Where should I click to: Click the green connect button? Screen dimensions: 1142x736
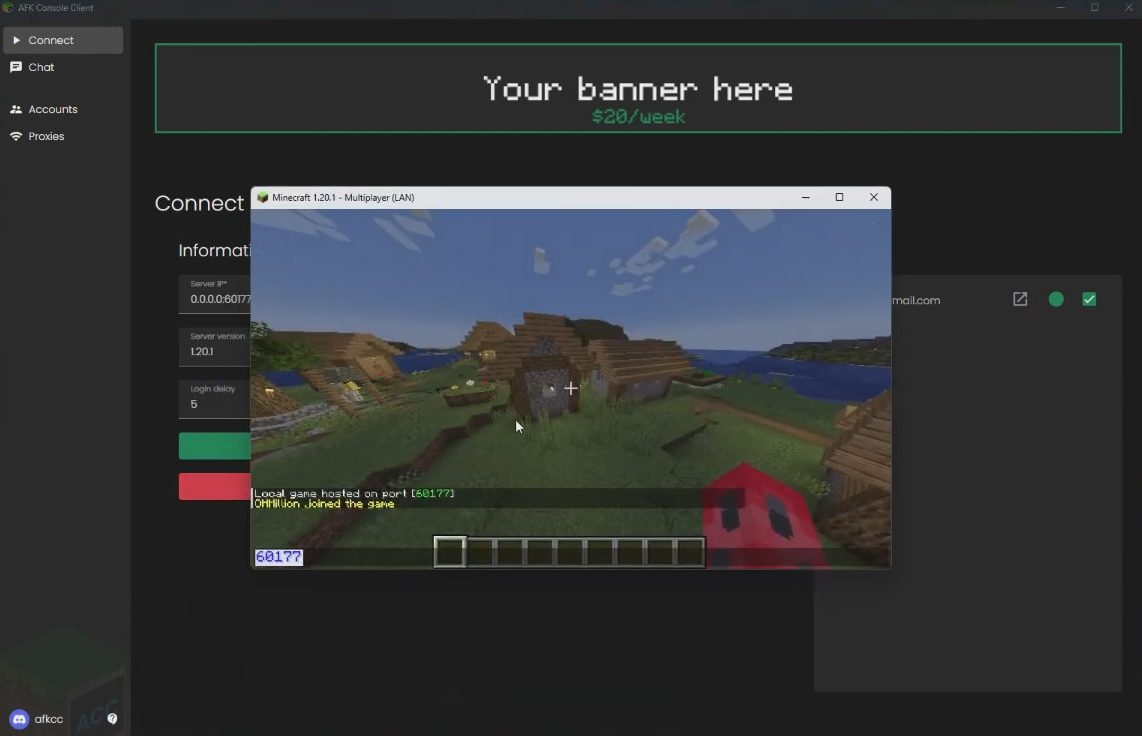215,446
